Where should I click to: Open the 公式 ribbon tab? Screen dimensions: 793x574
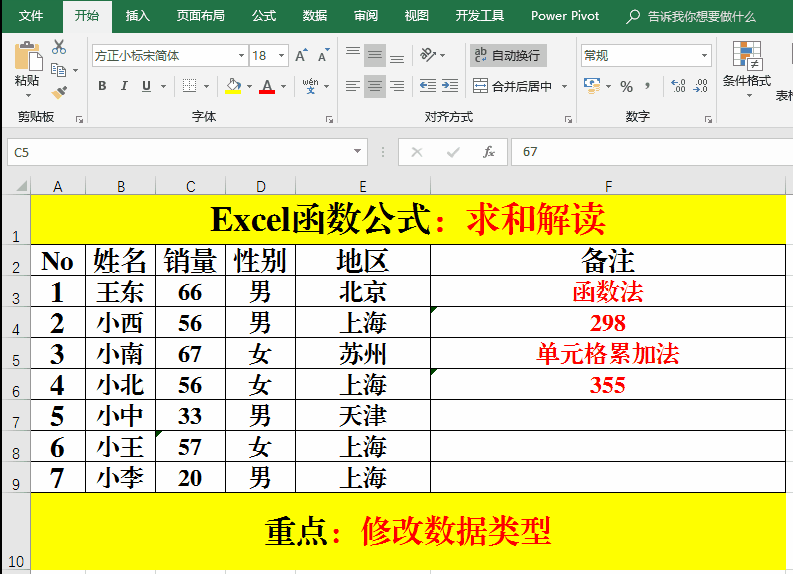click(x=264, y=16)
